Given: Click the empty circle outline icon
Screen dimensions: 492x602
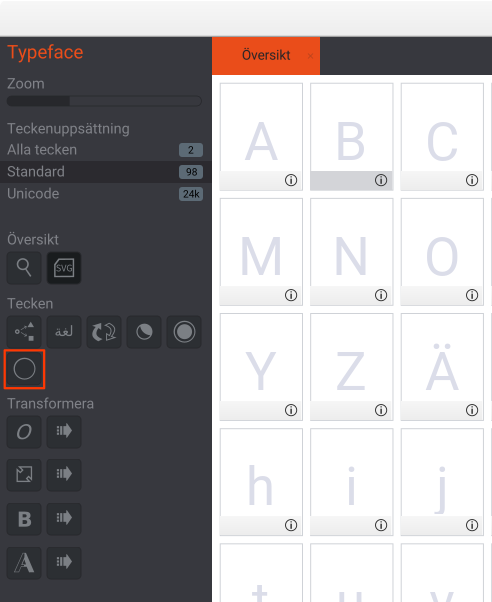Looking at the screenshot, I should pyautogui.click(x=24, y=369).
